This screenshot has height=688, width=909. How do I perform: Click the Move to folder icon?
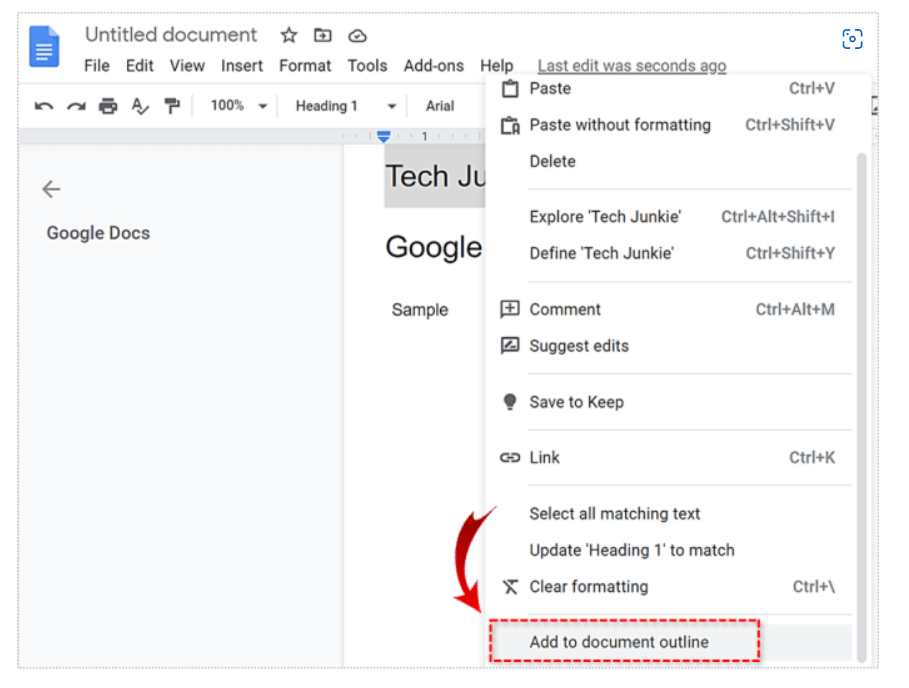click(322, 34)
